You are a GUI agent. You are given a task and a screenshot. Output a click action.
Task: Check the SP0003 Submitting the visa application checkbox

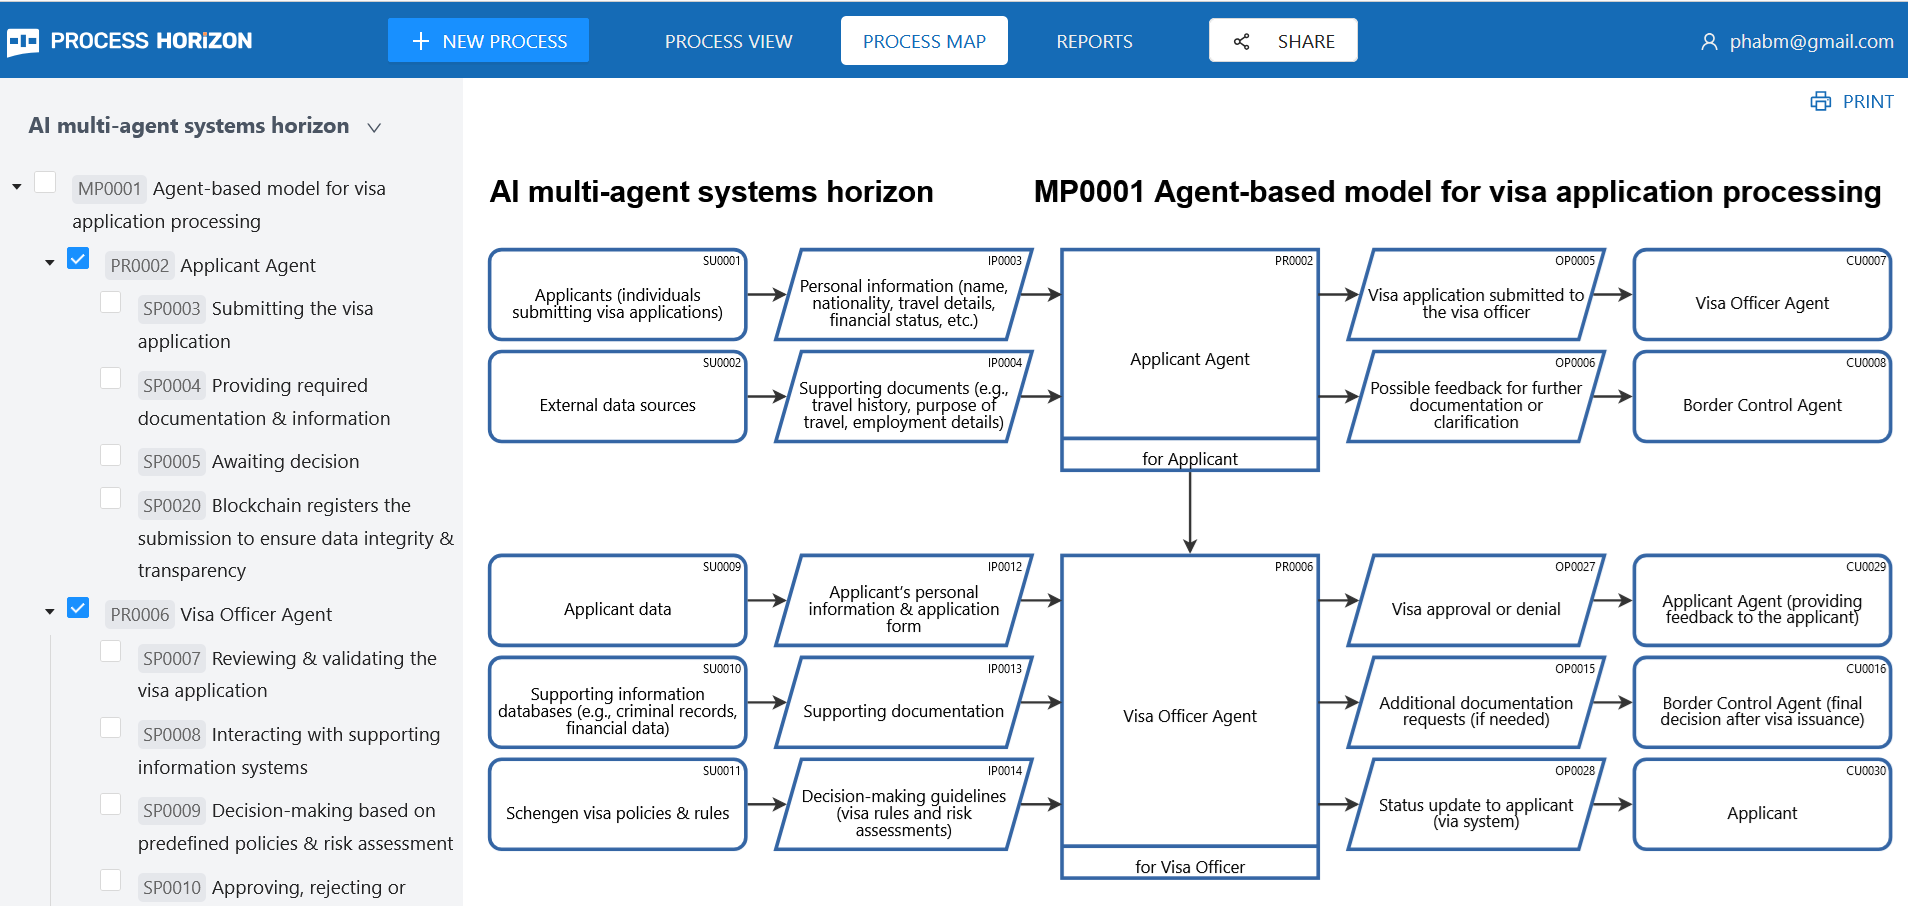coord(110,301)
